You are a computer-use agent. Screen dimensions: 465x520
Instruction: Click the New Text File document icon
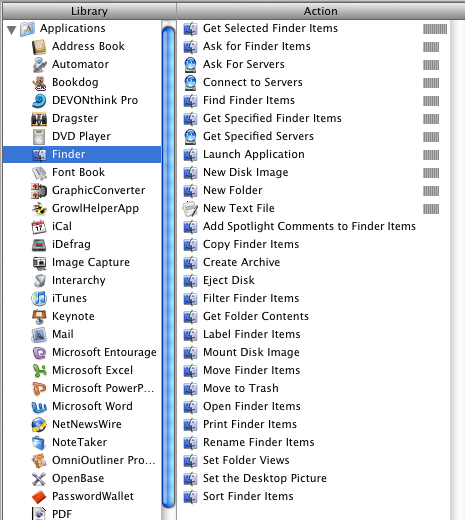(x=190, y=209)
